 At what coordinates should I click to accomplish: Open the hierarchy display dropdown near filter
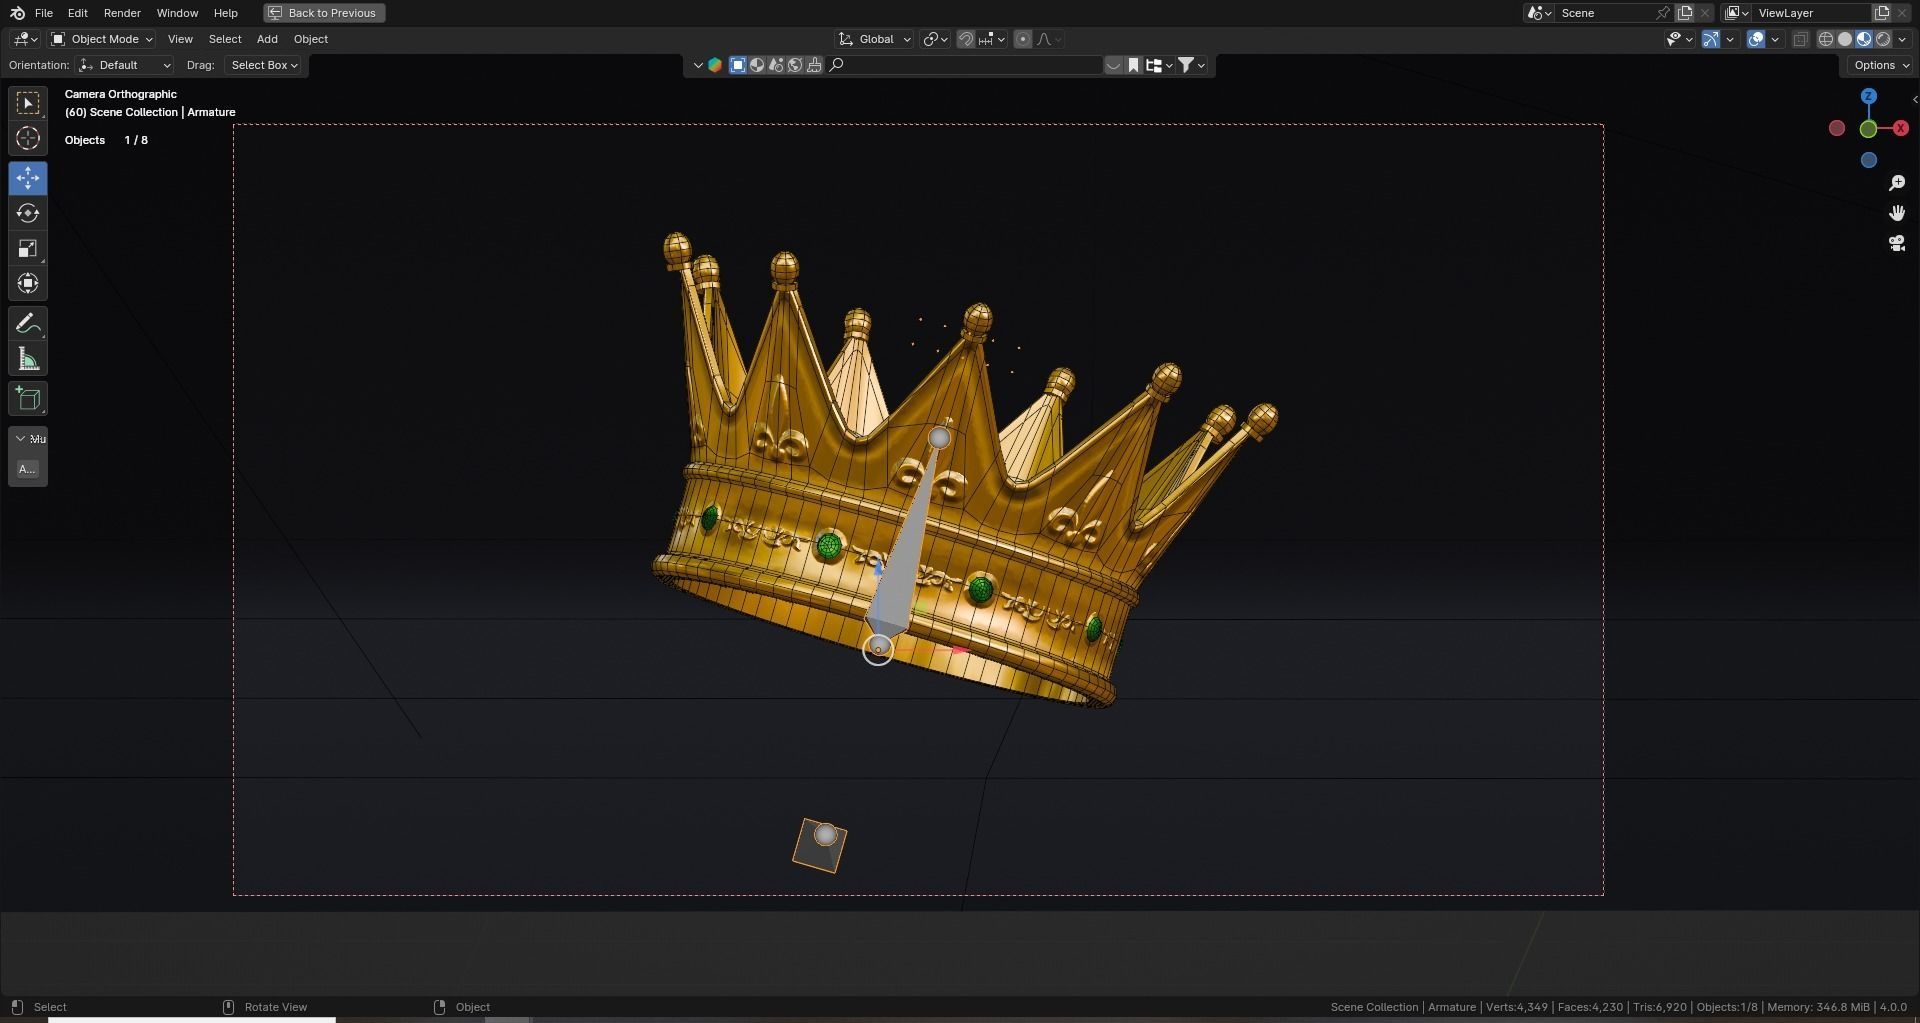tap(1158, 65)
